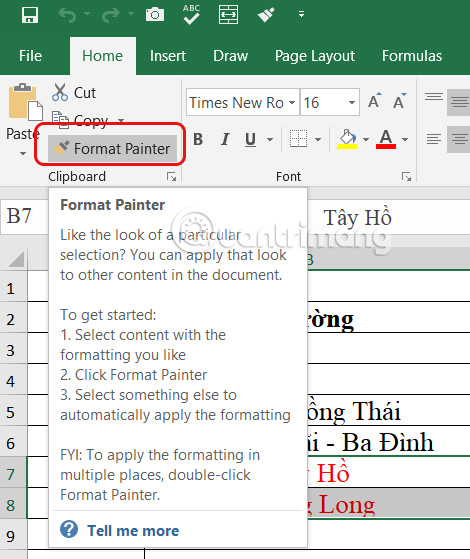Screen dimensions: 470x559
Task: Click the table layout icon in quick access toolbar
Action: (229, 14)
